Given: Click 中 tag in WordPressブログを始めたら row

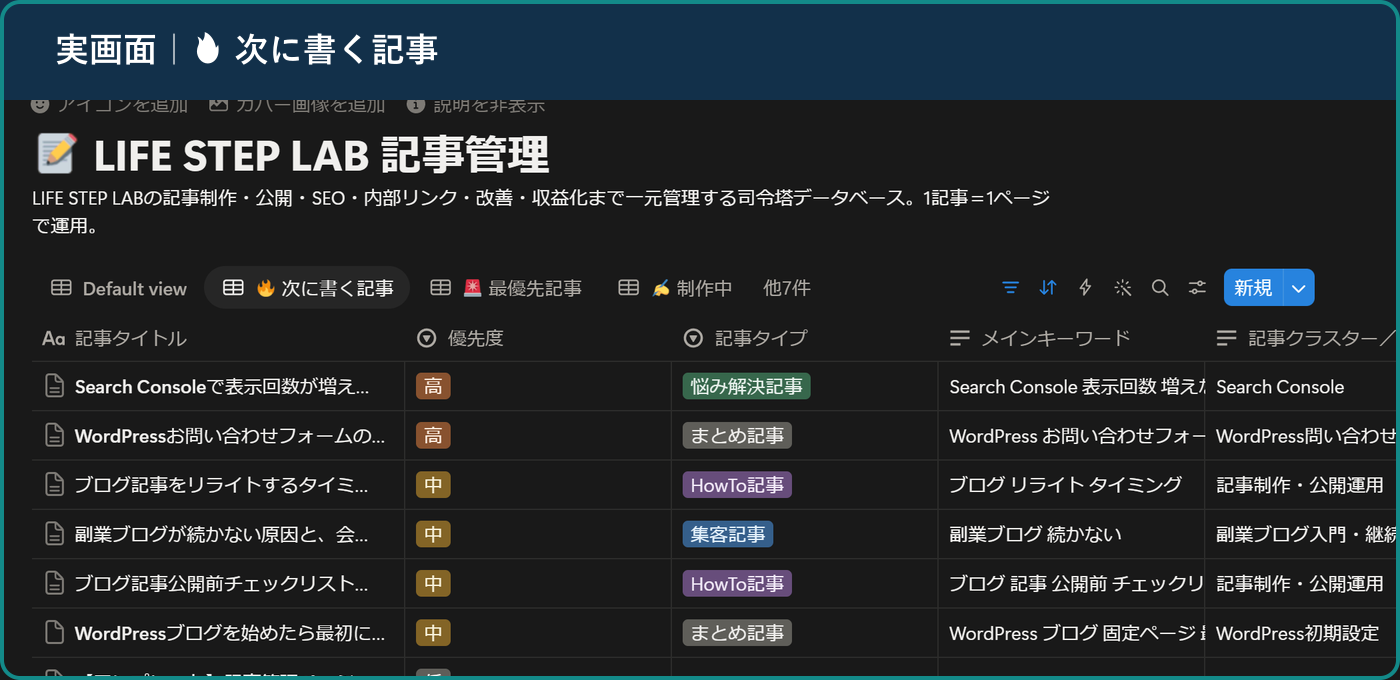Looking at the screenshot, I should point(433,633).
